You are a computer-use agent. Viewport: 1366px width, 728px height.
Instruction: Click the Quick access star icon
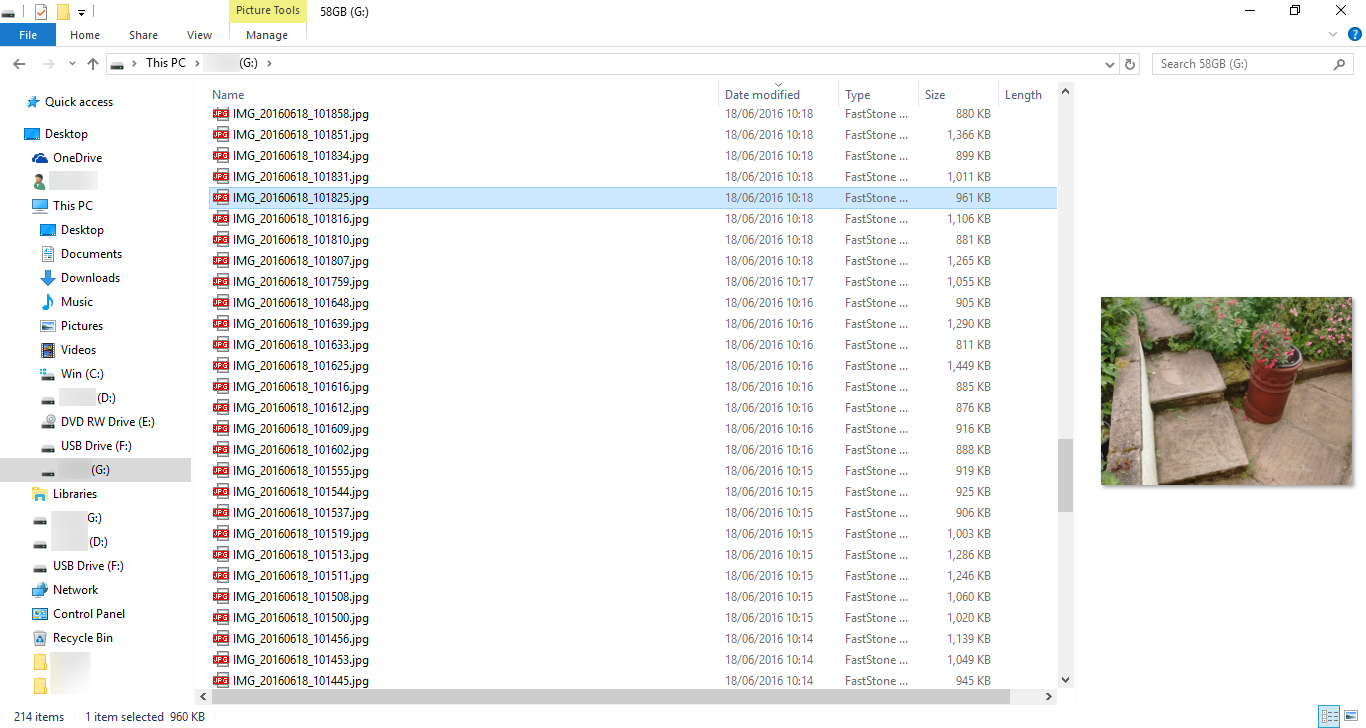tap(32, 102)
